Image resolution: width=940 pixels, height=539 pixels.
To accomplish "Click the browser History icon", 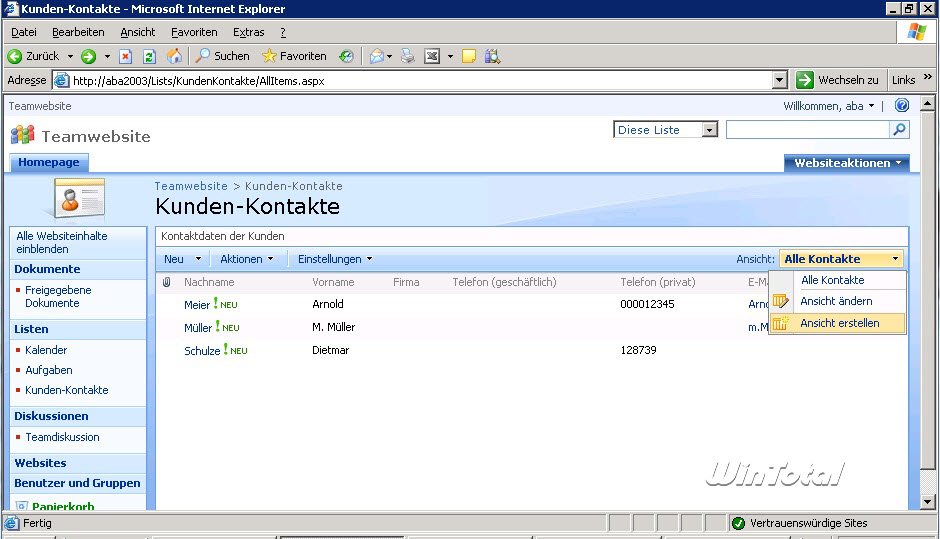I will [x=346, y=57].
